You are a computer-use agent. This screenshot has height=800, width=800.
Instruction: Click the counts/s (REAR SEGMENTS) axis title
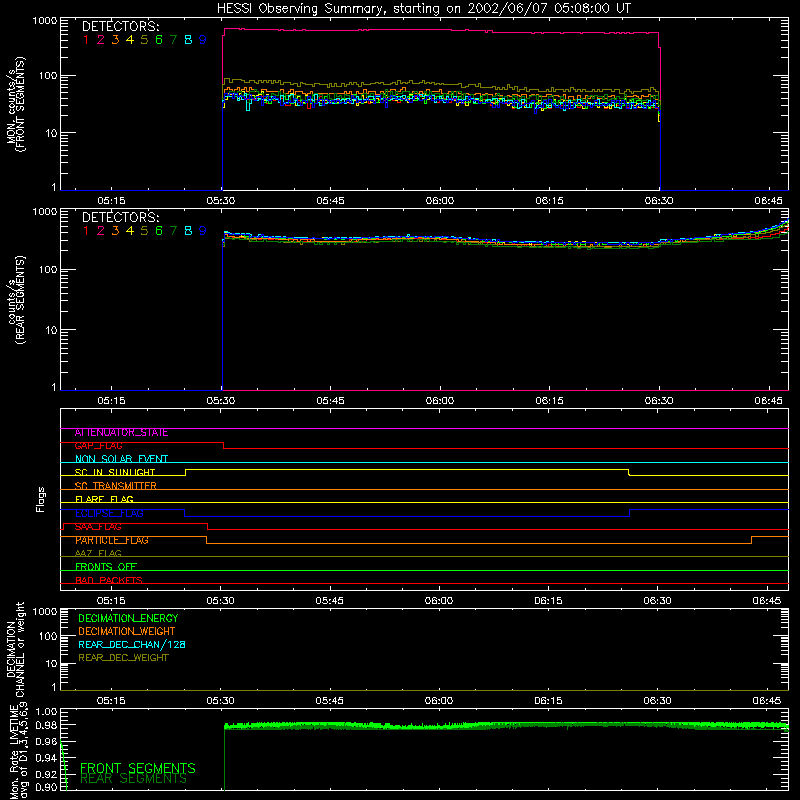coord(16,300)
